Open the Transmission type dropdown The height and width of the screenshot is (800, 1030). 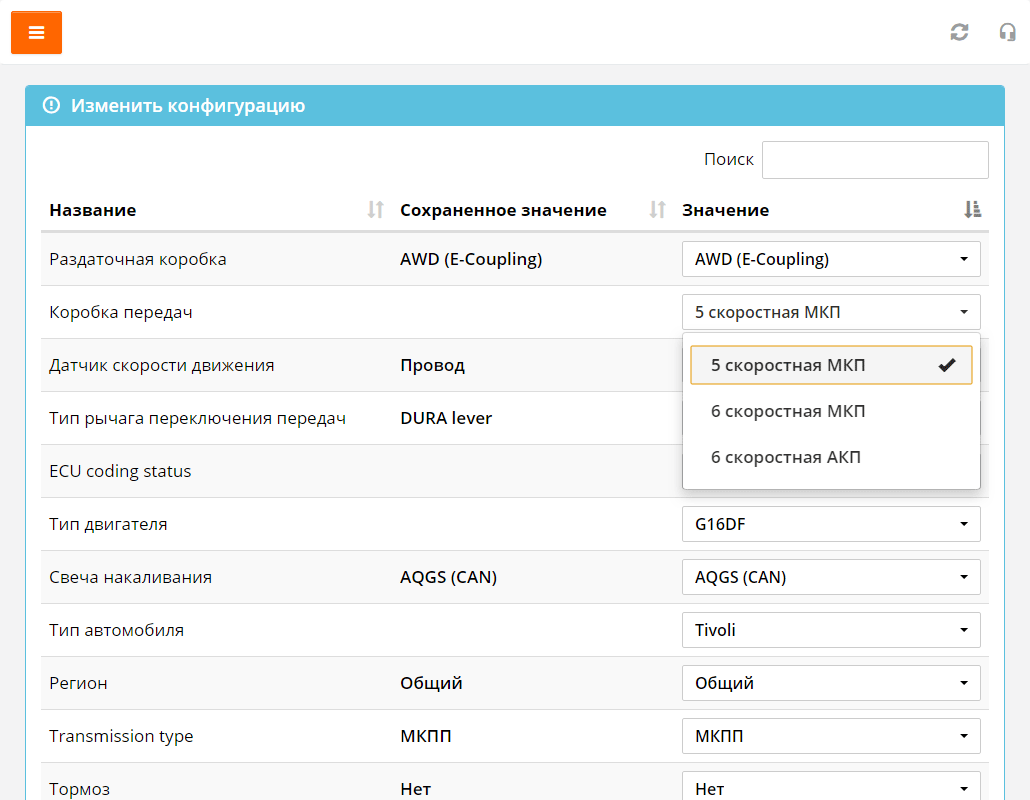click(830, 736)
